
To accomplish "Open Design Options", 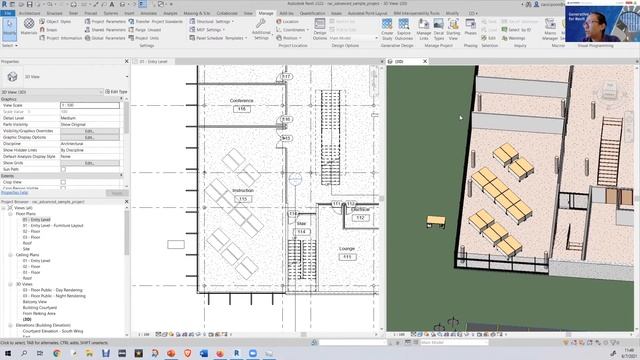I will [x=320, y=29].
